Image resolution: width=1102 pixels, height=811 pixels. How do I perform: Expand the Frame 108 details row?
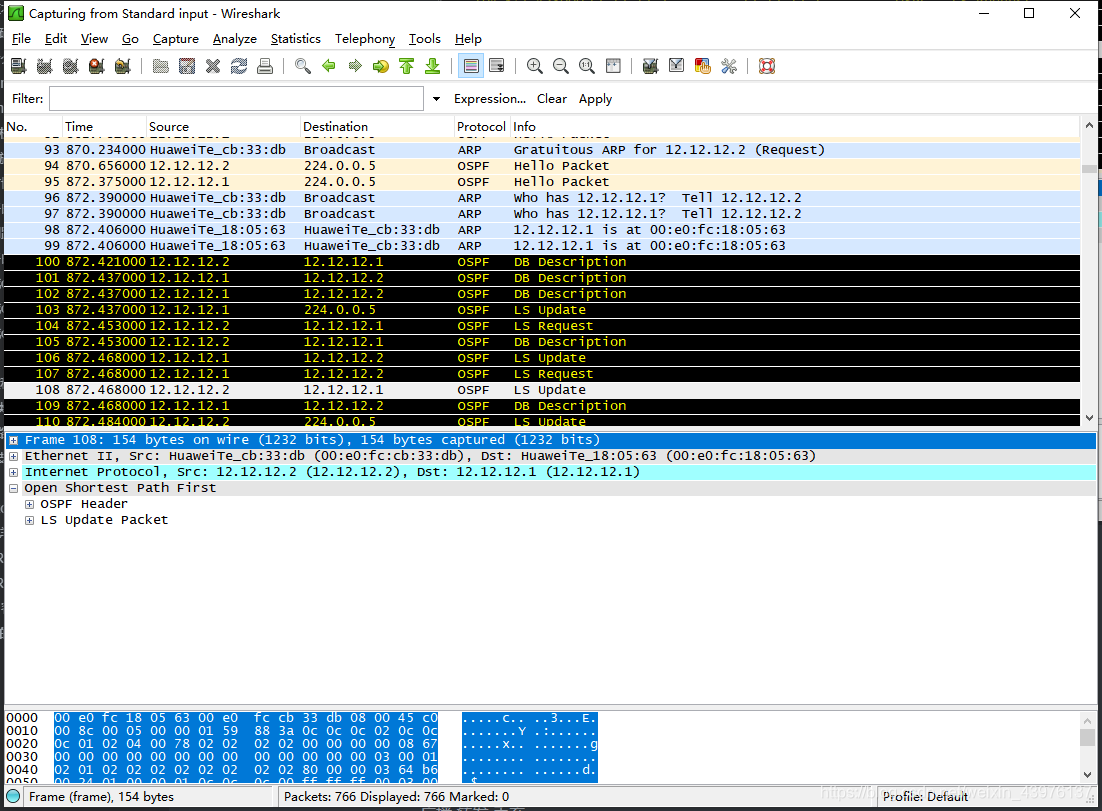pos(13,440)
